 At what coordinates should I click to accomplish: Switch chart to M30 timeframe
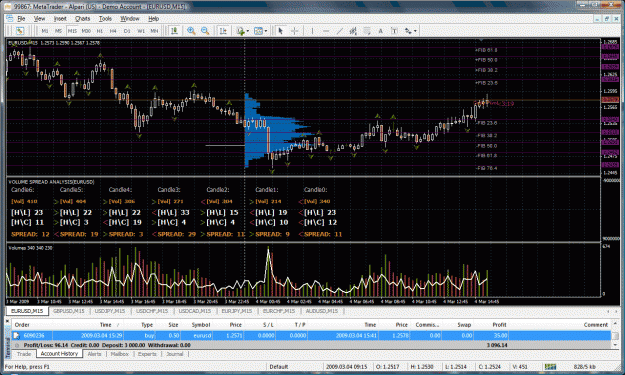pyautogui.click(x=86, y=31)
